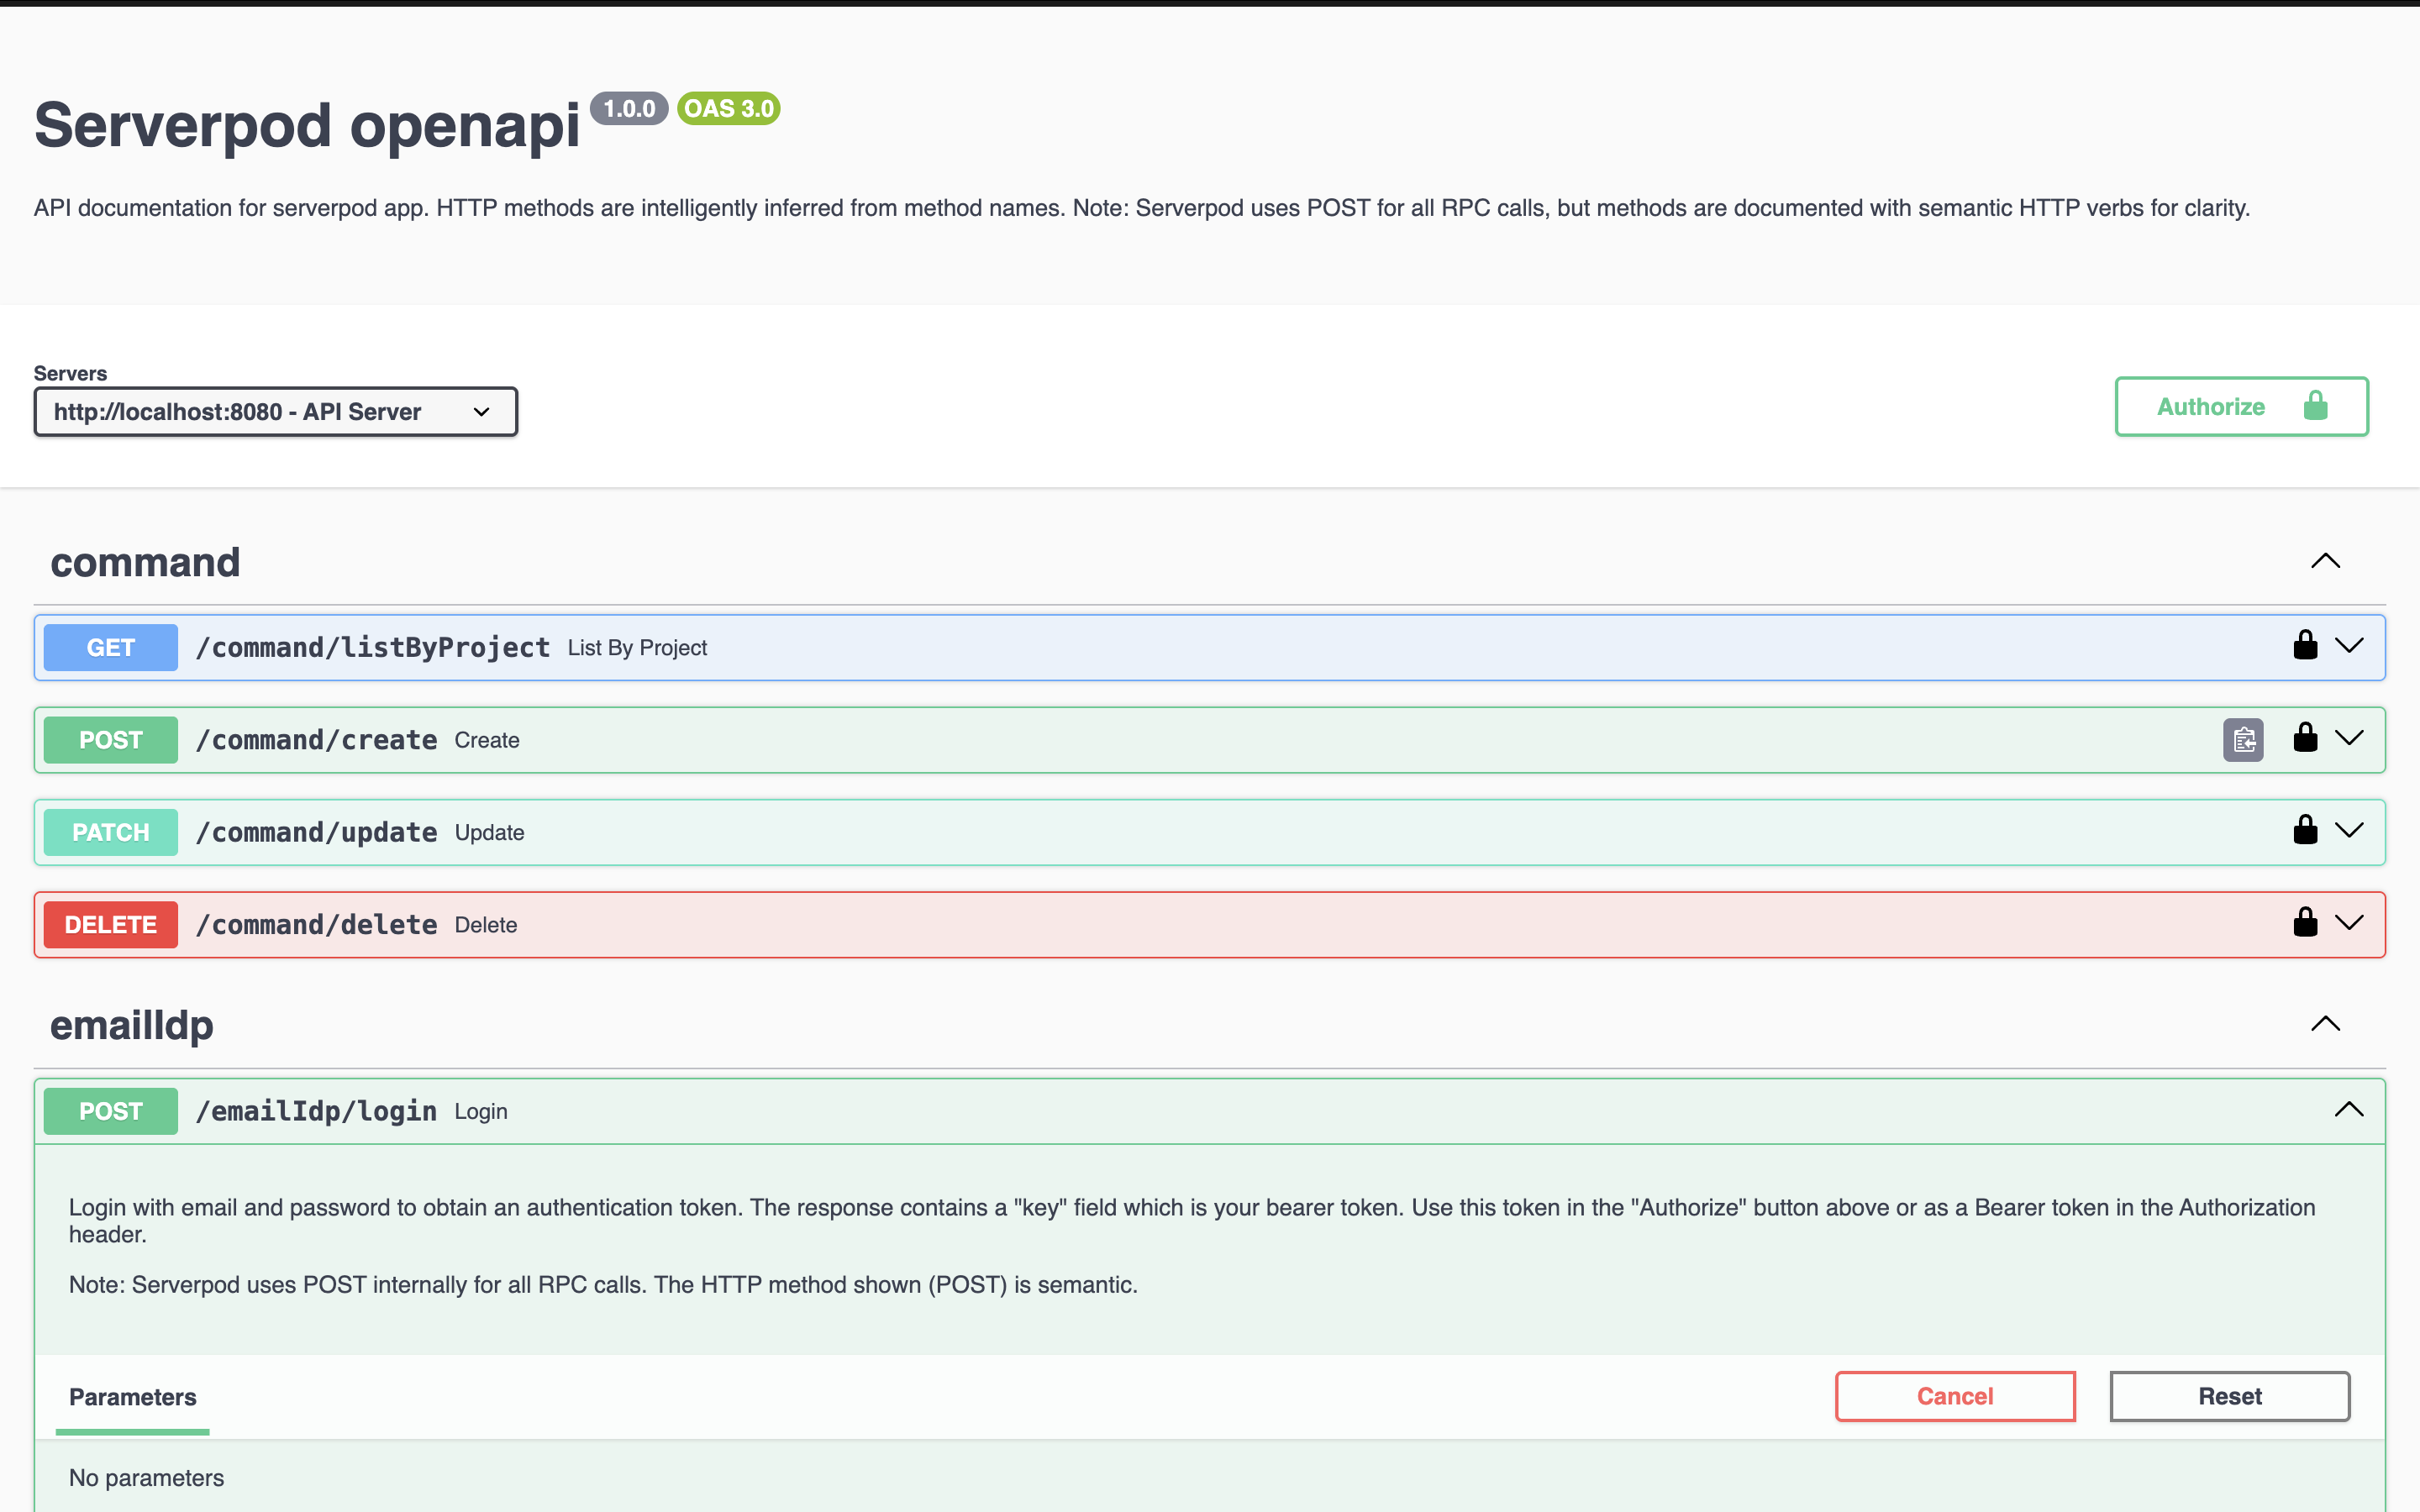Click lock icon on POST /command/create row
The width and height of the screenshot is (2420, 1512).
tap(2305, 738)
